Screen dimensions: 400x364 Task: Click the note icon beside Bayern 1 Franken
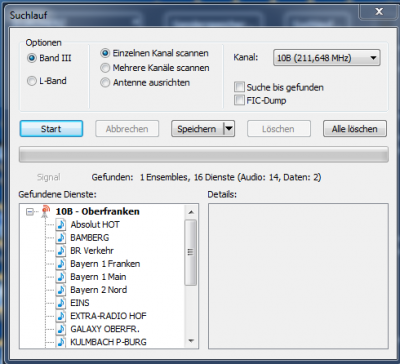point(61,264)
